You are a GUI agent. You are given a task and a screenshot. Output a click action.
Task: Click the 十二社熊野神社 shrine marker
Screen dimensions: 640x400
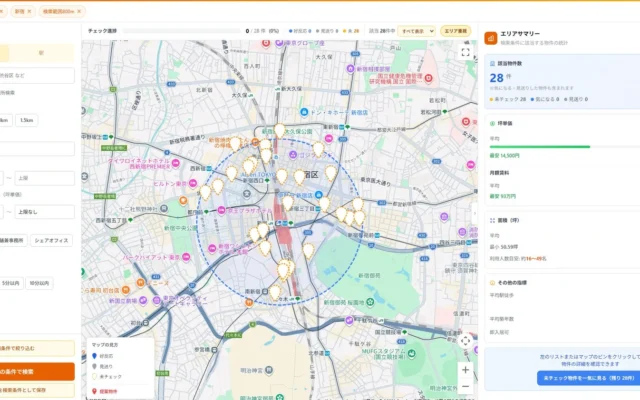[x=164, y=209]
